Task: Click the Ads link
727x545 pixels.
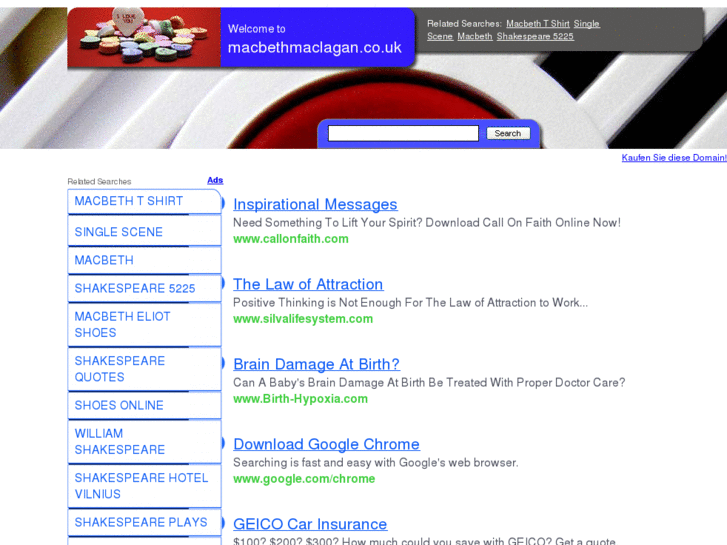Action: point(215,180)
